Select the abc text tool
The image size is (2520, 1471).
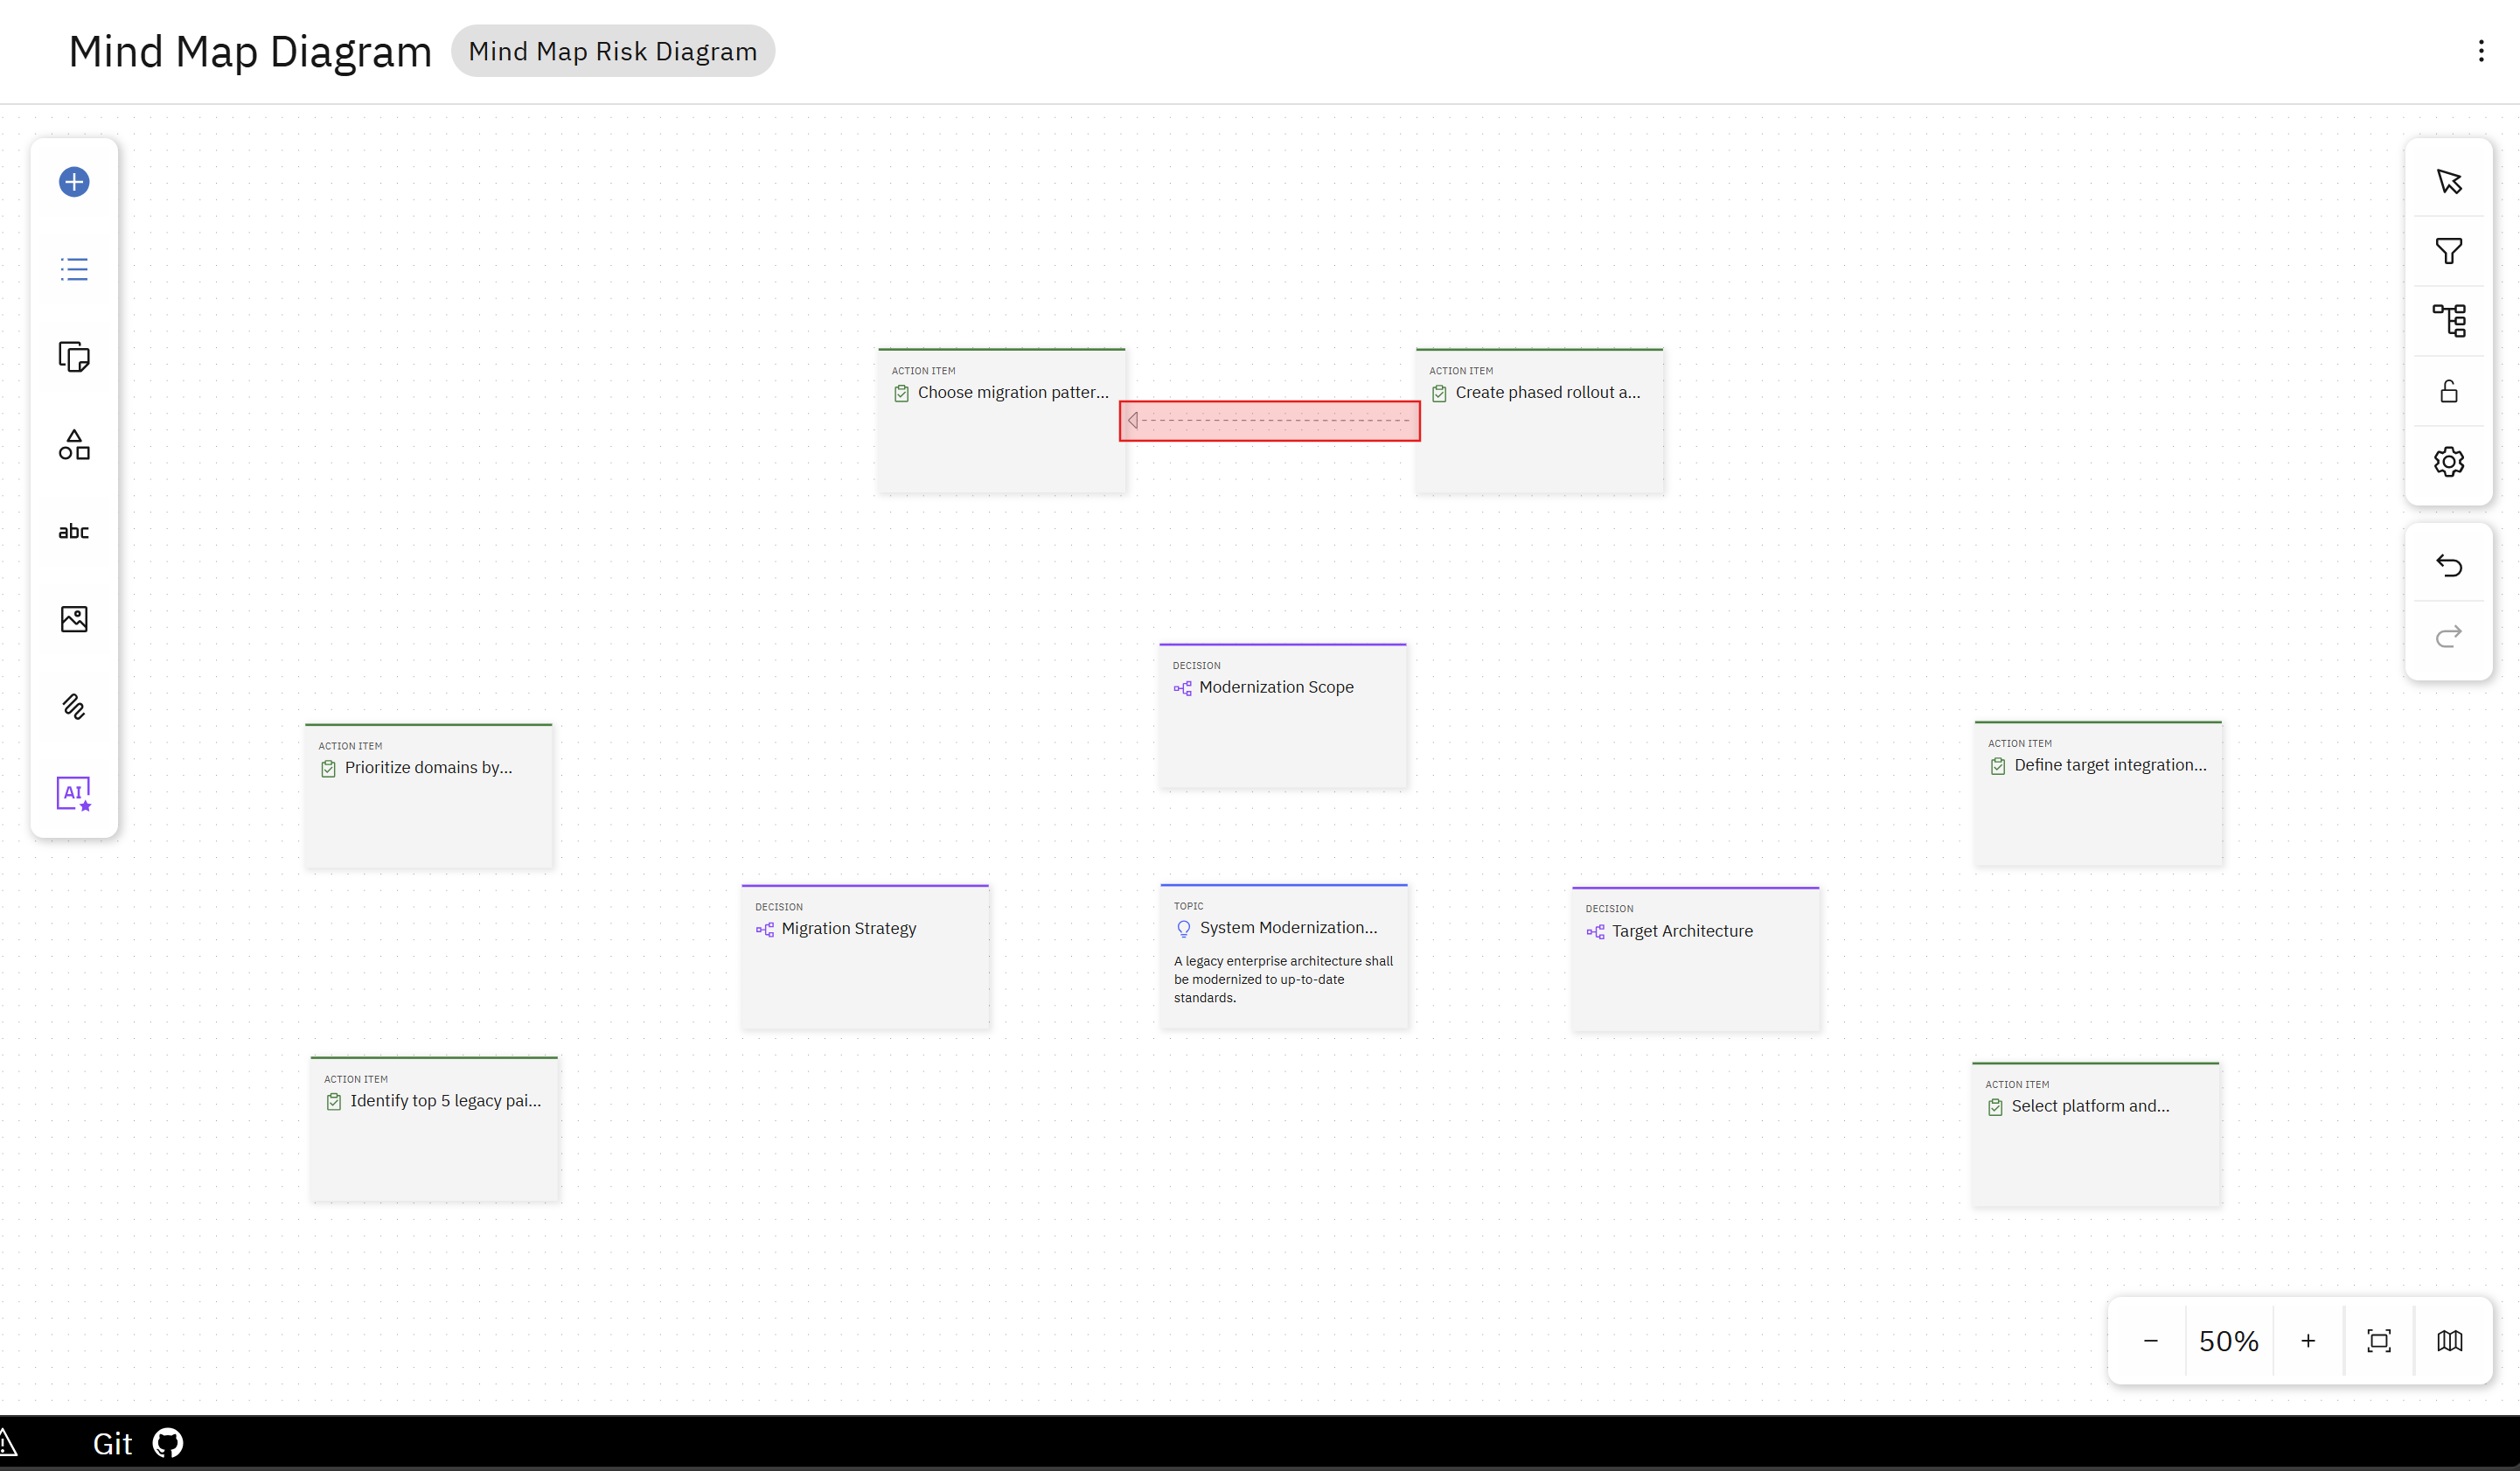pos(74,532)
